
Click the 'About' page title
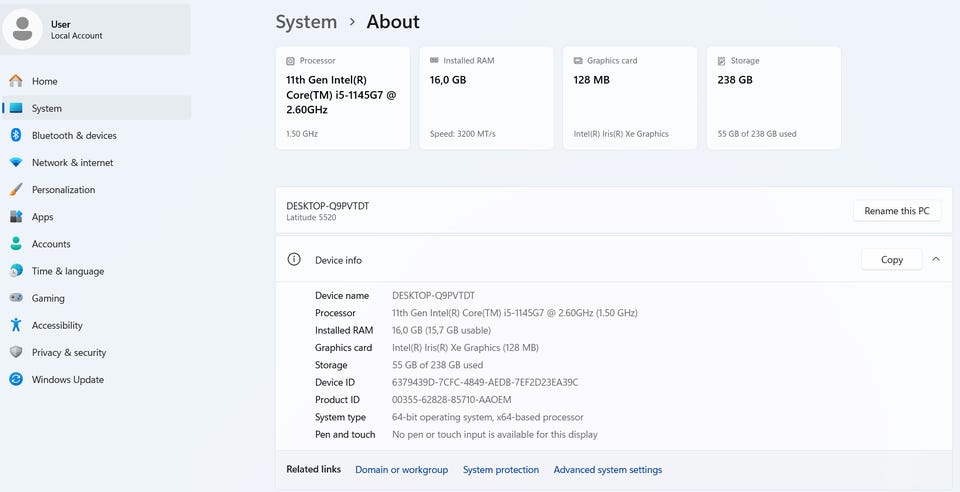(393, 22)
